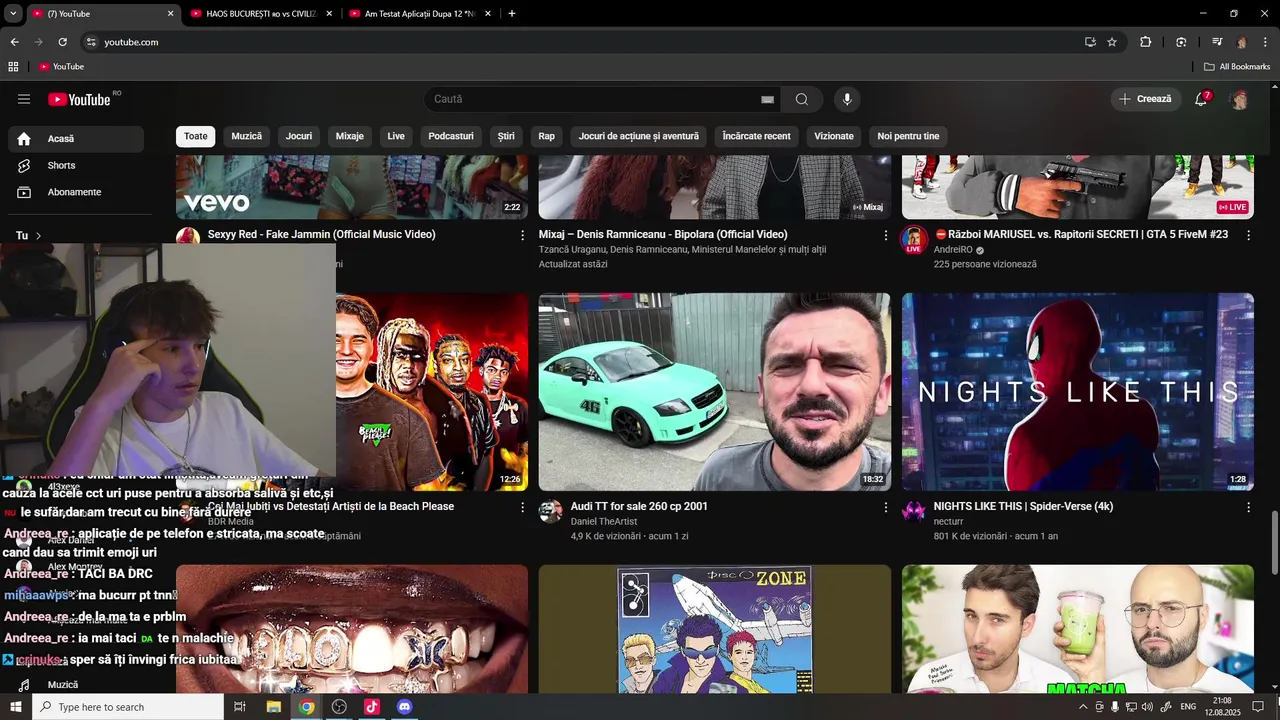Open Chrome media controls icon
1280x720 pixels.
coord(1217,42)
